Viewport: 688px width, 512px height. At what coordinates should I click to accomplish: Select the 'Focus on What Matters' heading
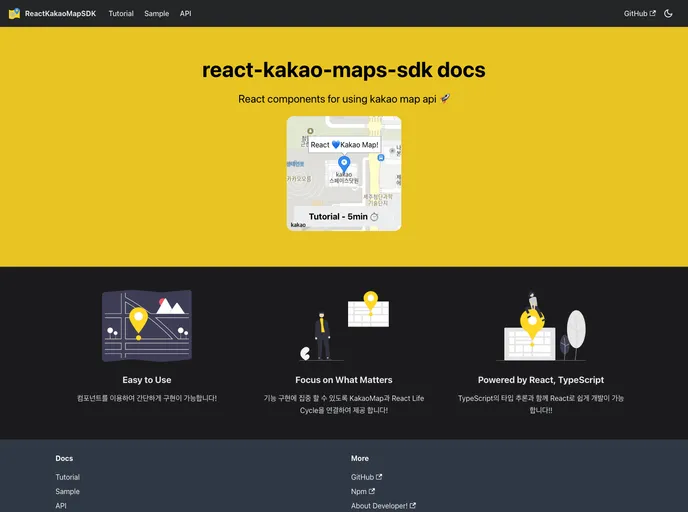pos(344,380)
